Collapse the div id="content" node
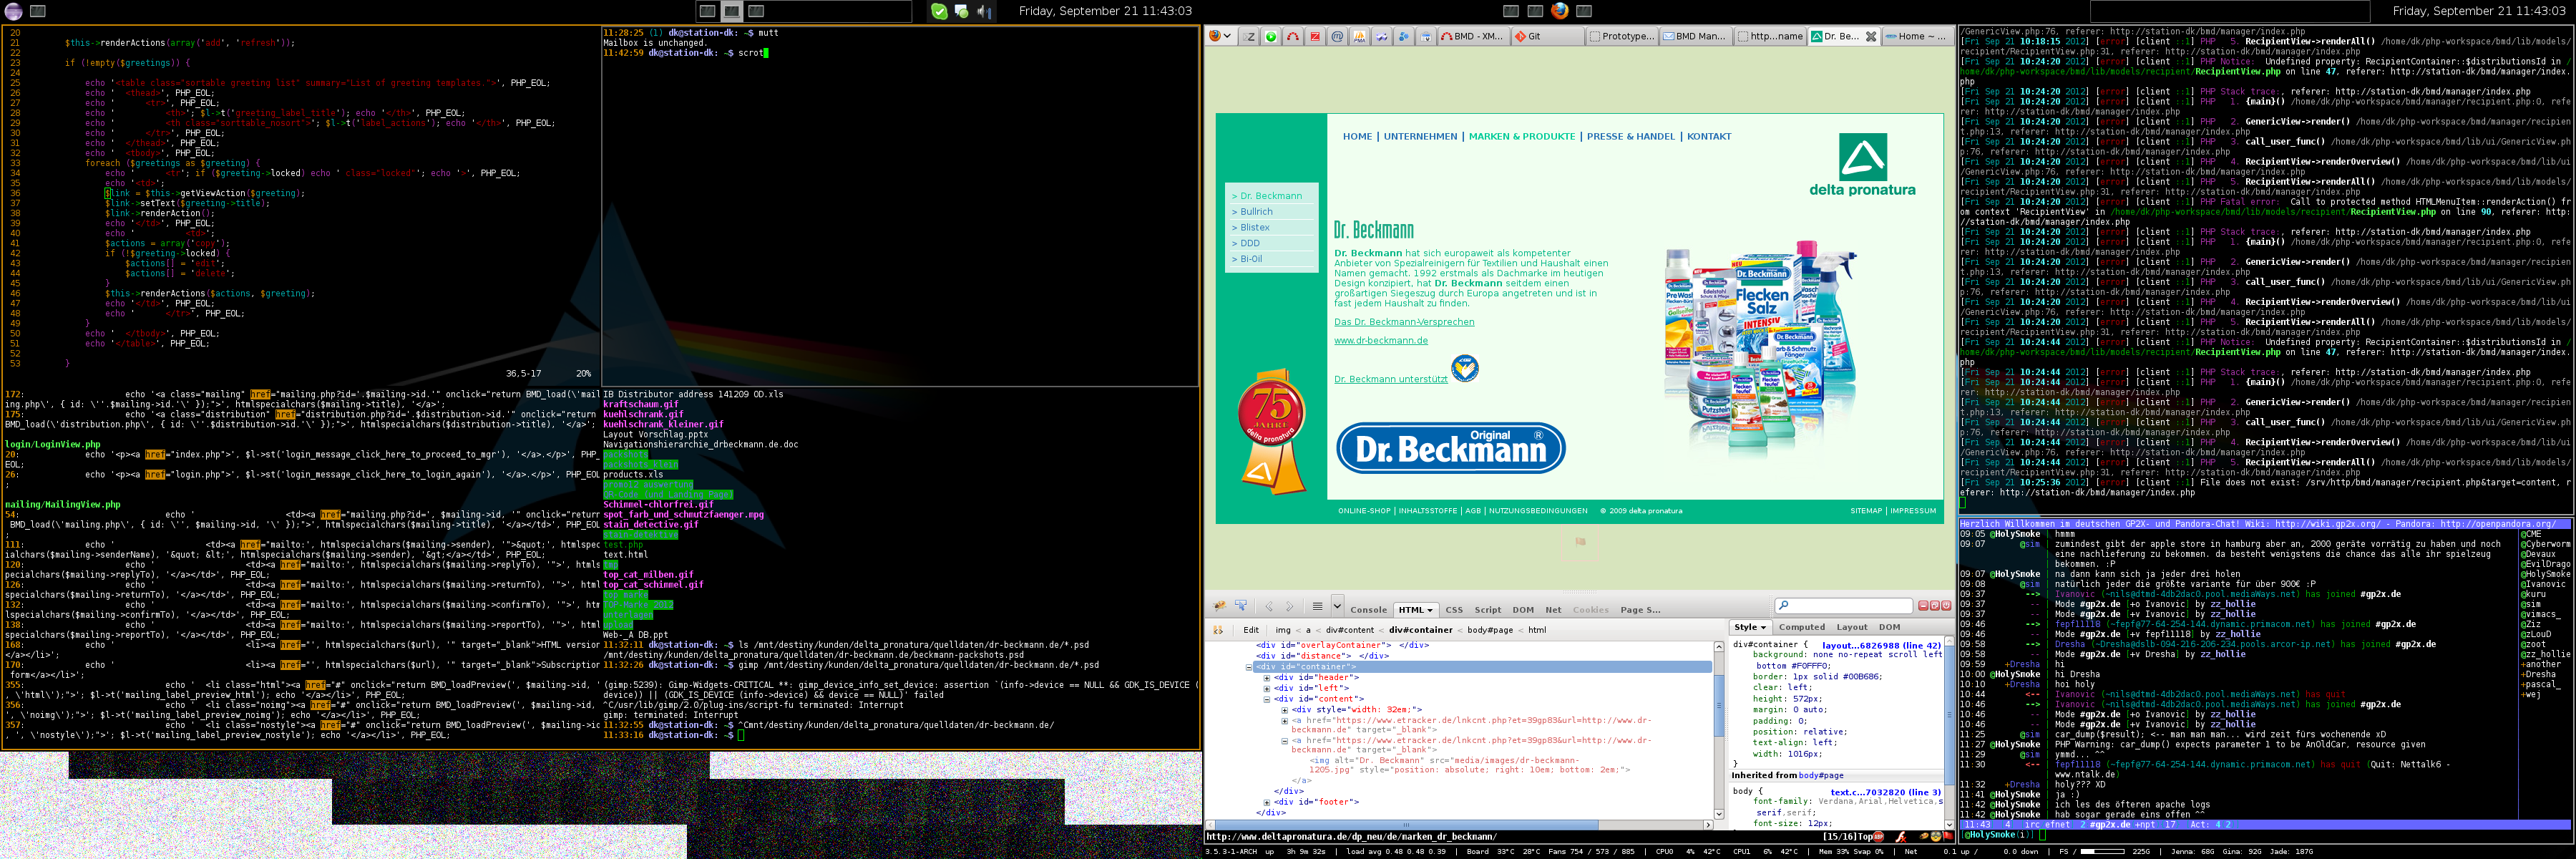 (x=1267, y=699)
